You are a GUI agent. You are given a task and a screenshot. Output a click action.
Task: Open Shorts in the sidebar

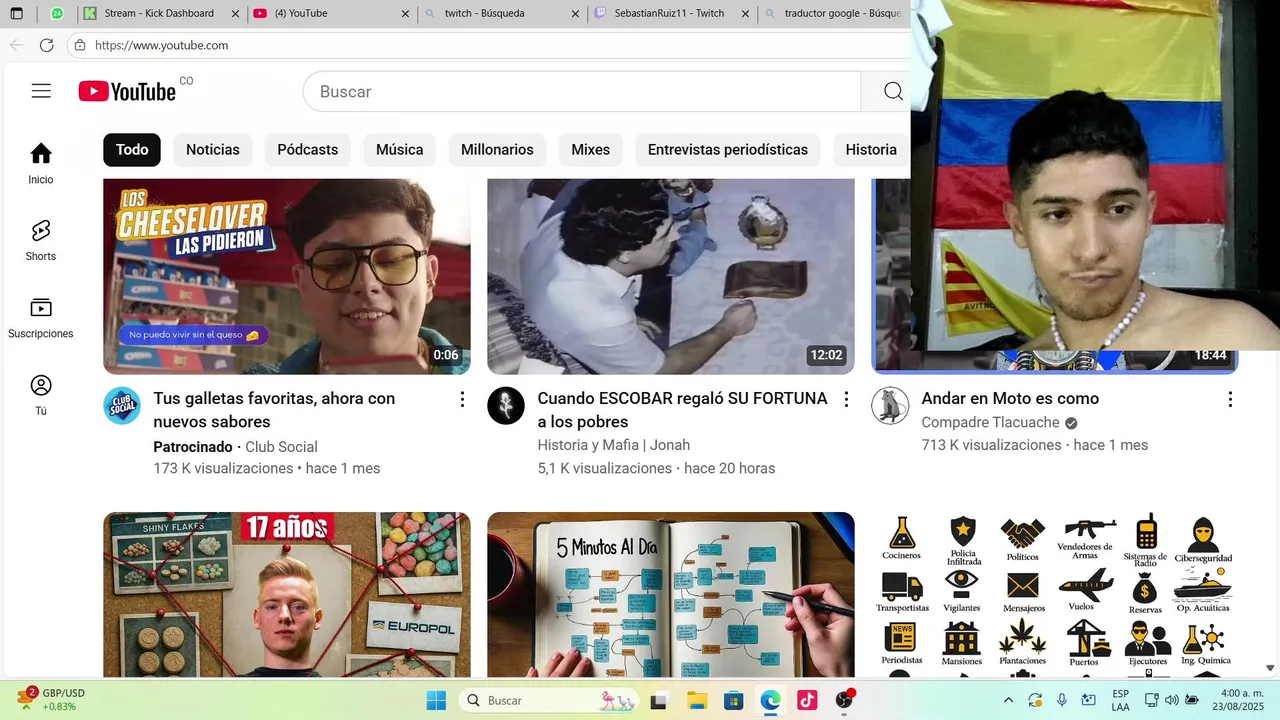(x=41, y=240)
